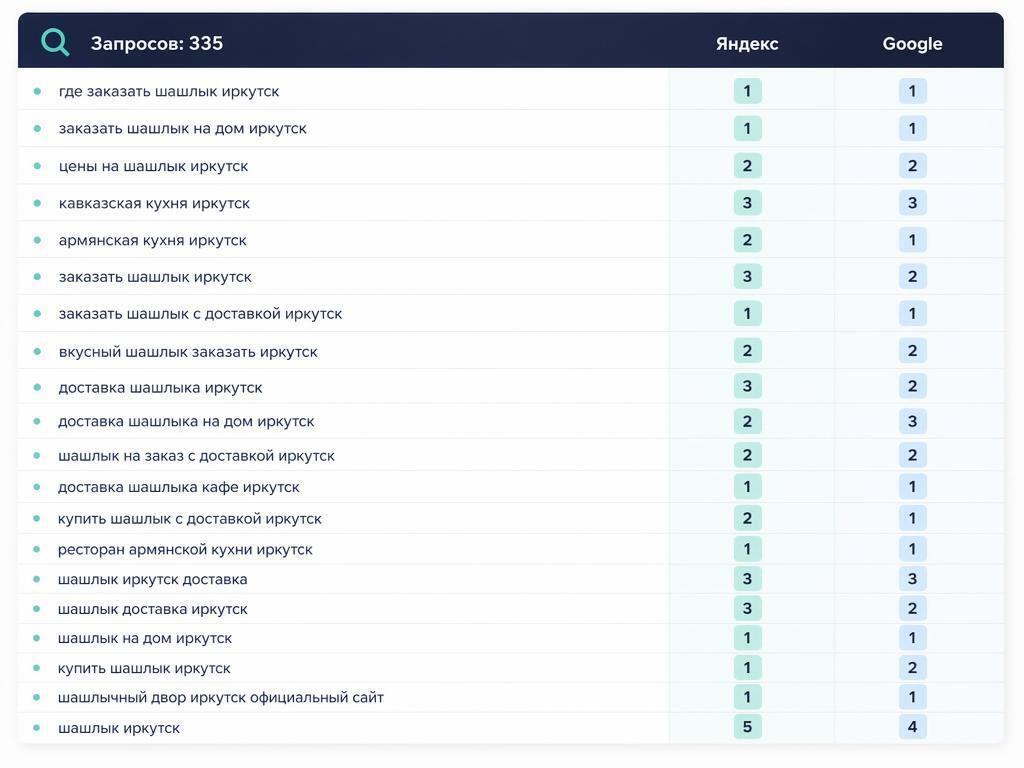Open query 'ресторан армянской кухни иркутск'
Image resolution: width=1024 pixels, height=768 pixels.
185,550
